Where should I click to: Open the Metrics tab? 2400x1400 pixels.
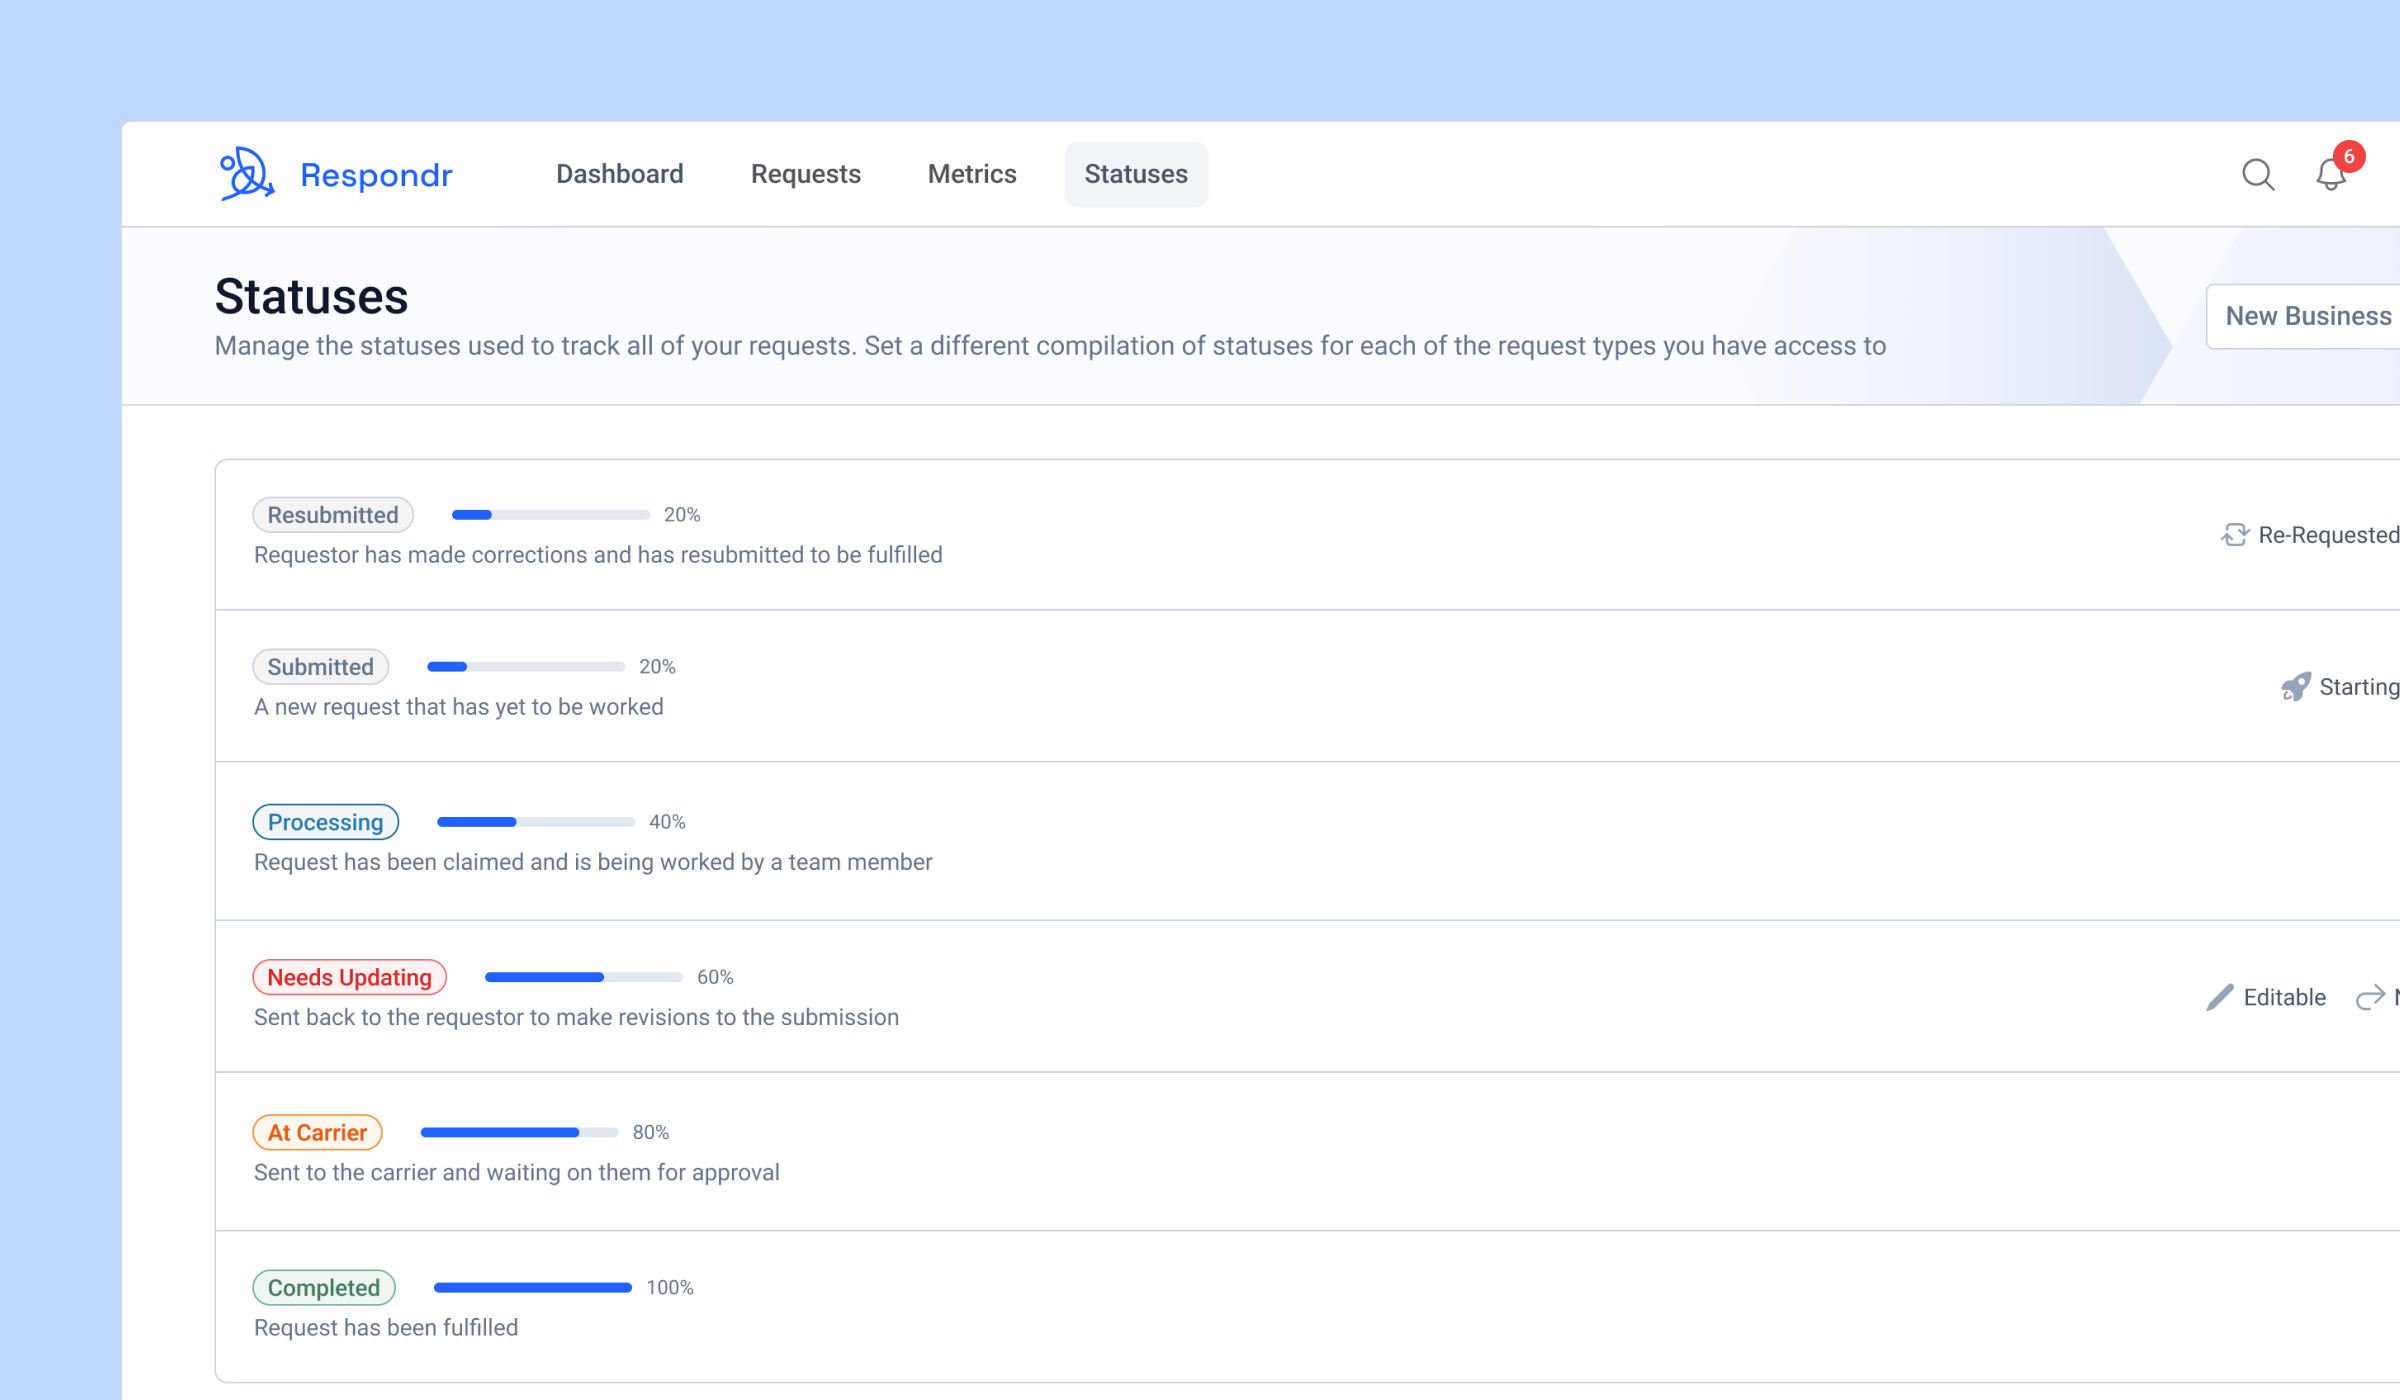tap(972, 174)
